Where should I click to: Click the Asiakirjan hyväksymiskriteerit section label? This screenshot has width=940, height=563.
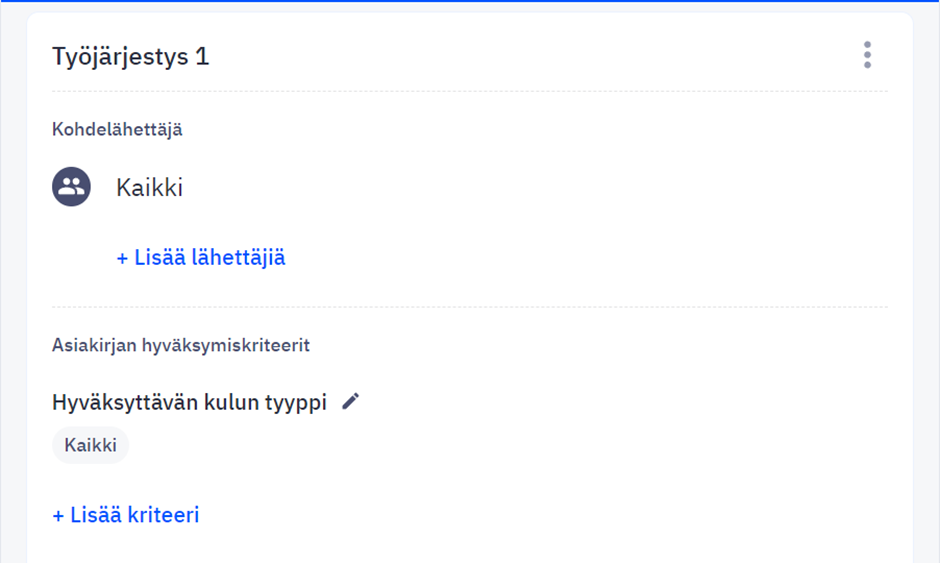point(180,345)
